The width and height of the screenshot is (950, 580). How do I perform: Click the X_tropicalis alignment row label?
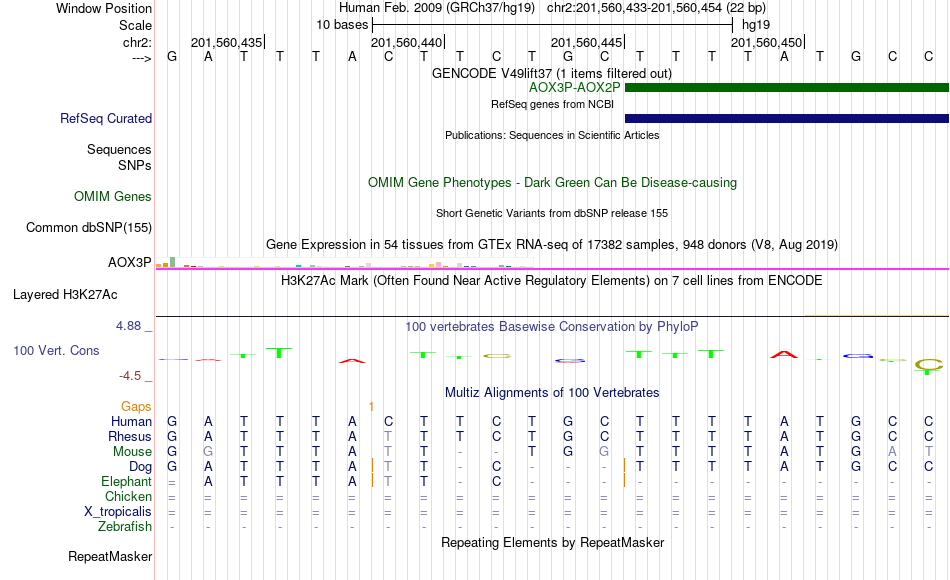(118, 512)
